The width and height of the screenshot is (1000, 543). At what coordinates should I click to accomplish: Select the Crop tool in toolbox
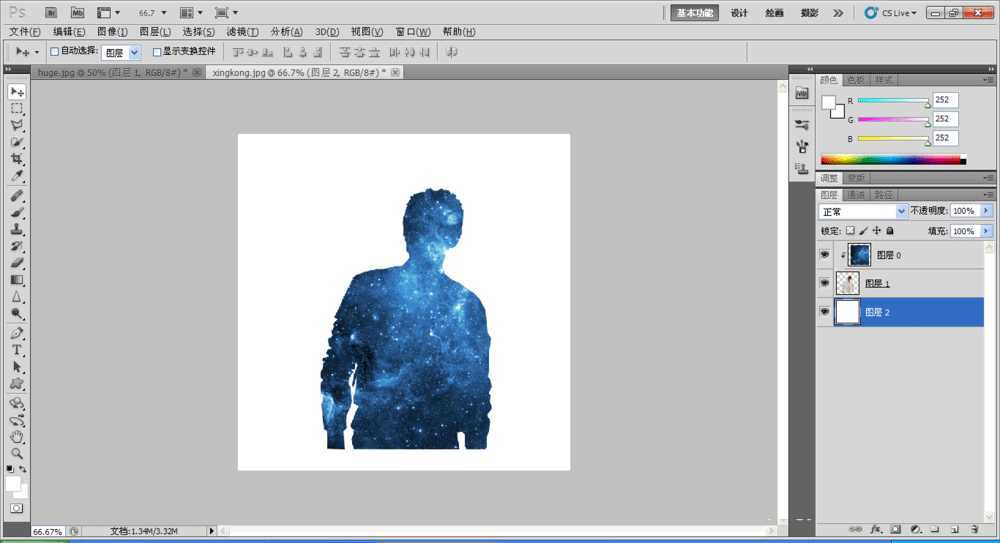point(17,159)
